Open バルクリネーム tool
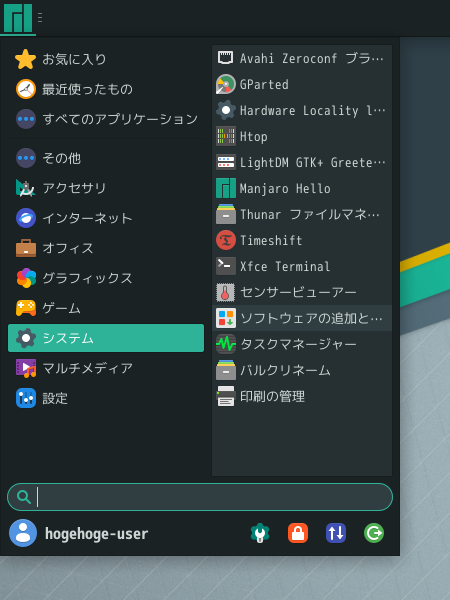Screen dimensions: 450x600 (x=302, y=370)
